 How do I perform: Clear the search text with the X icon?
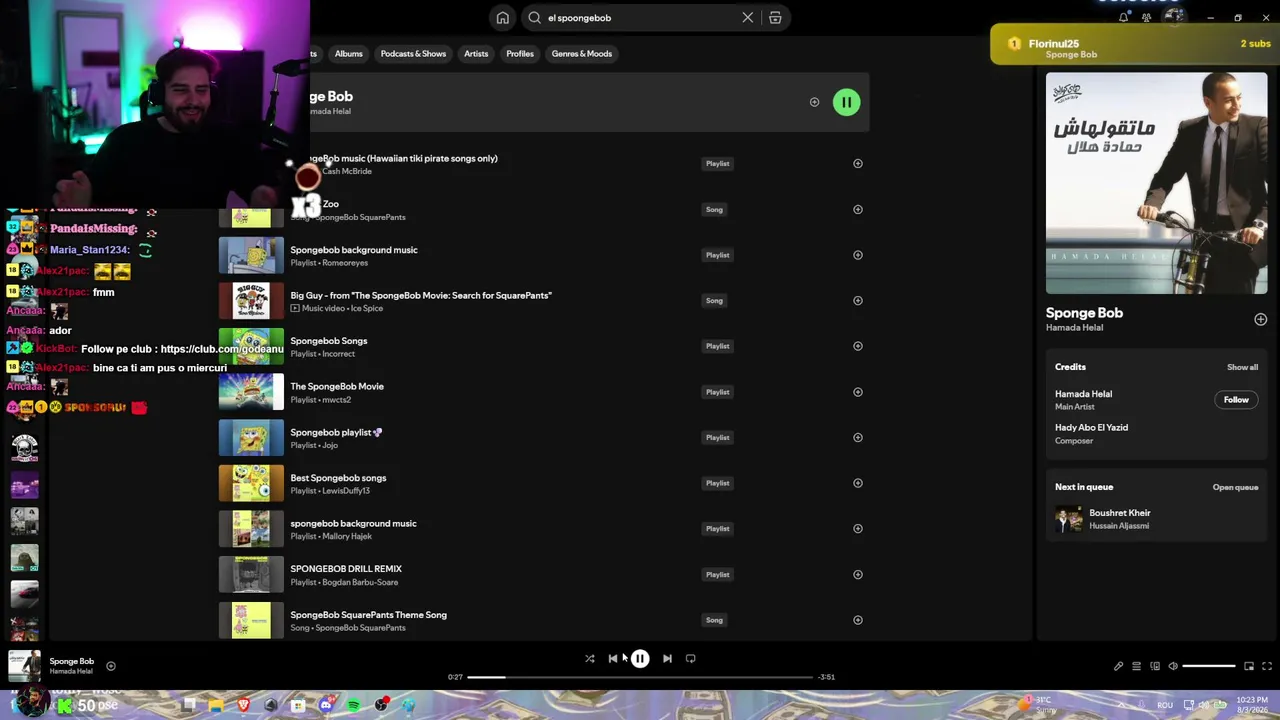747,18
